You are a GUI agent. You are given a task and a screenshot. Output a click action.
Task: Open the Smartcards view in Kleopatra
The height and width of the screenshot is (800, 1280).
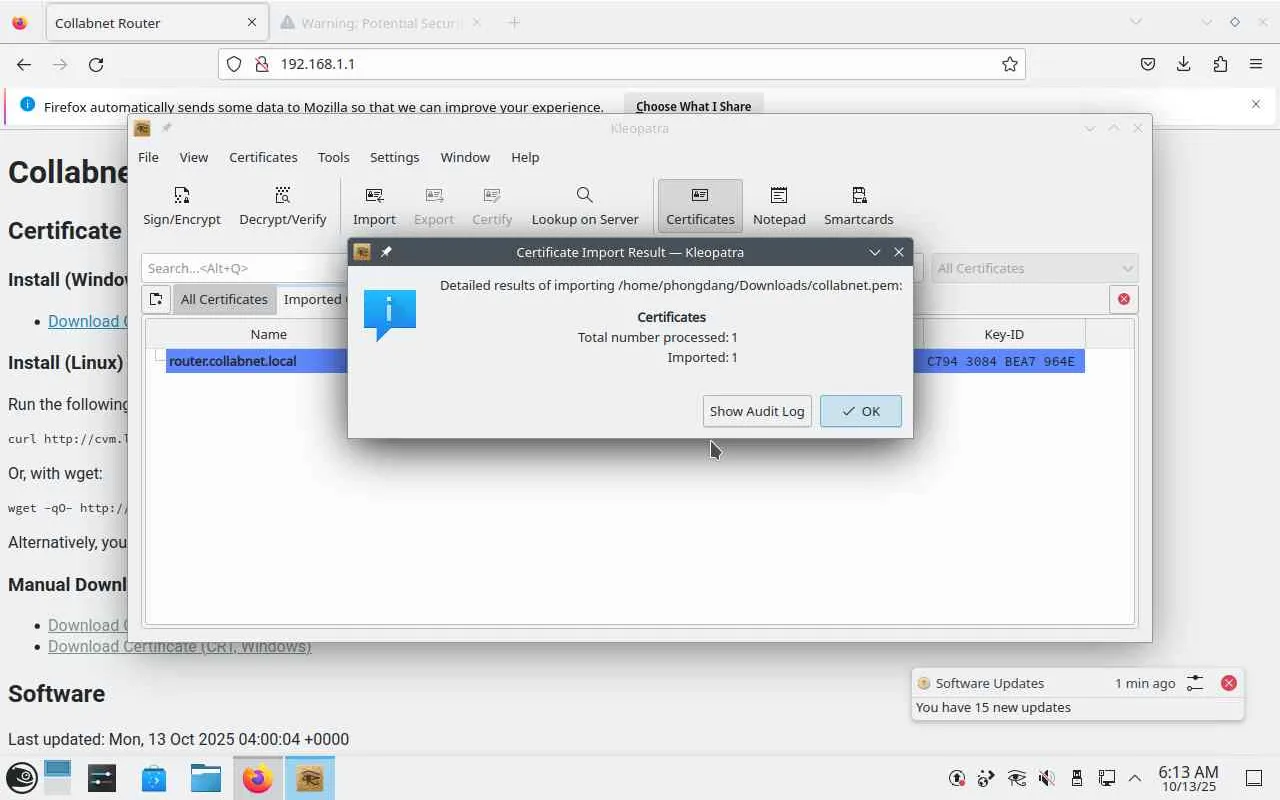pyautogui.click(x=858, y=206)
